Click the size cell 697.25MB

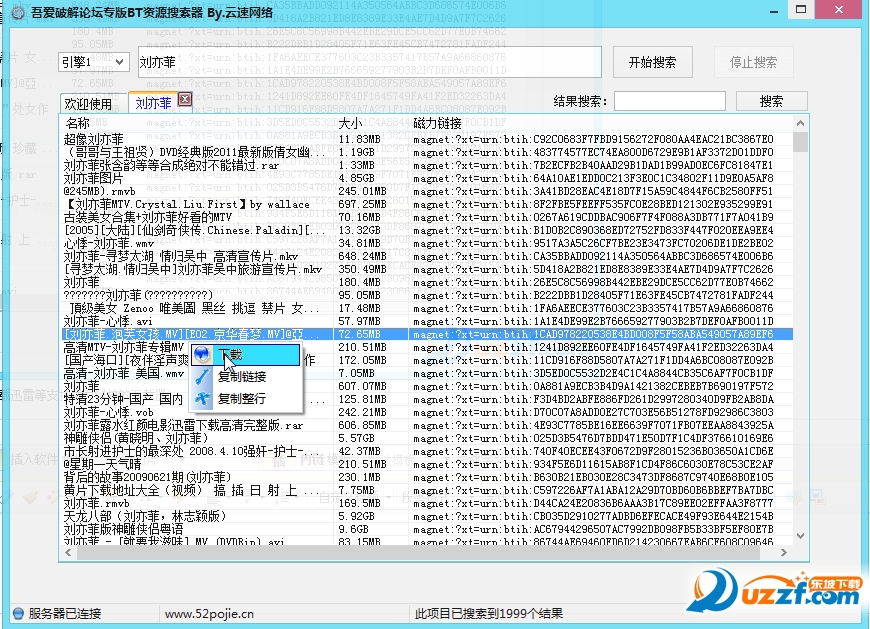pos(362,204)
